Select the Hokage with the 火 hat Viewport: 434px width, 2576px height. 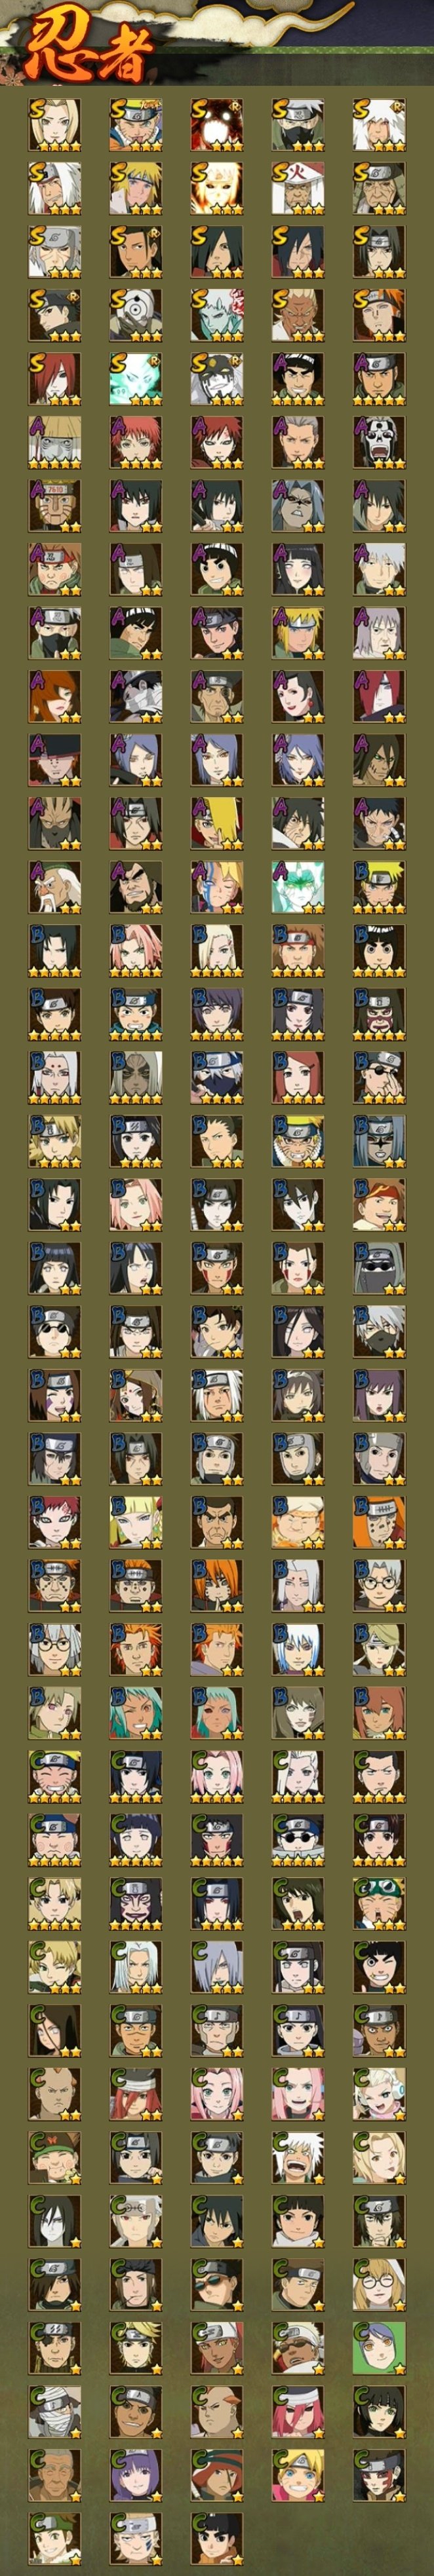[298, 188]
